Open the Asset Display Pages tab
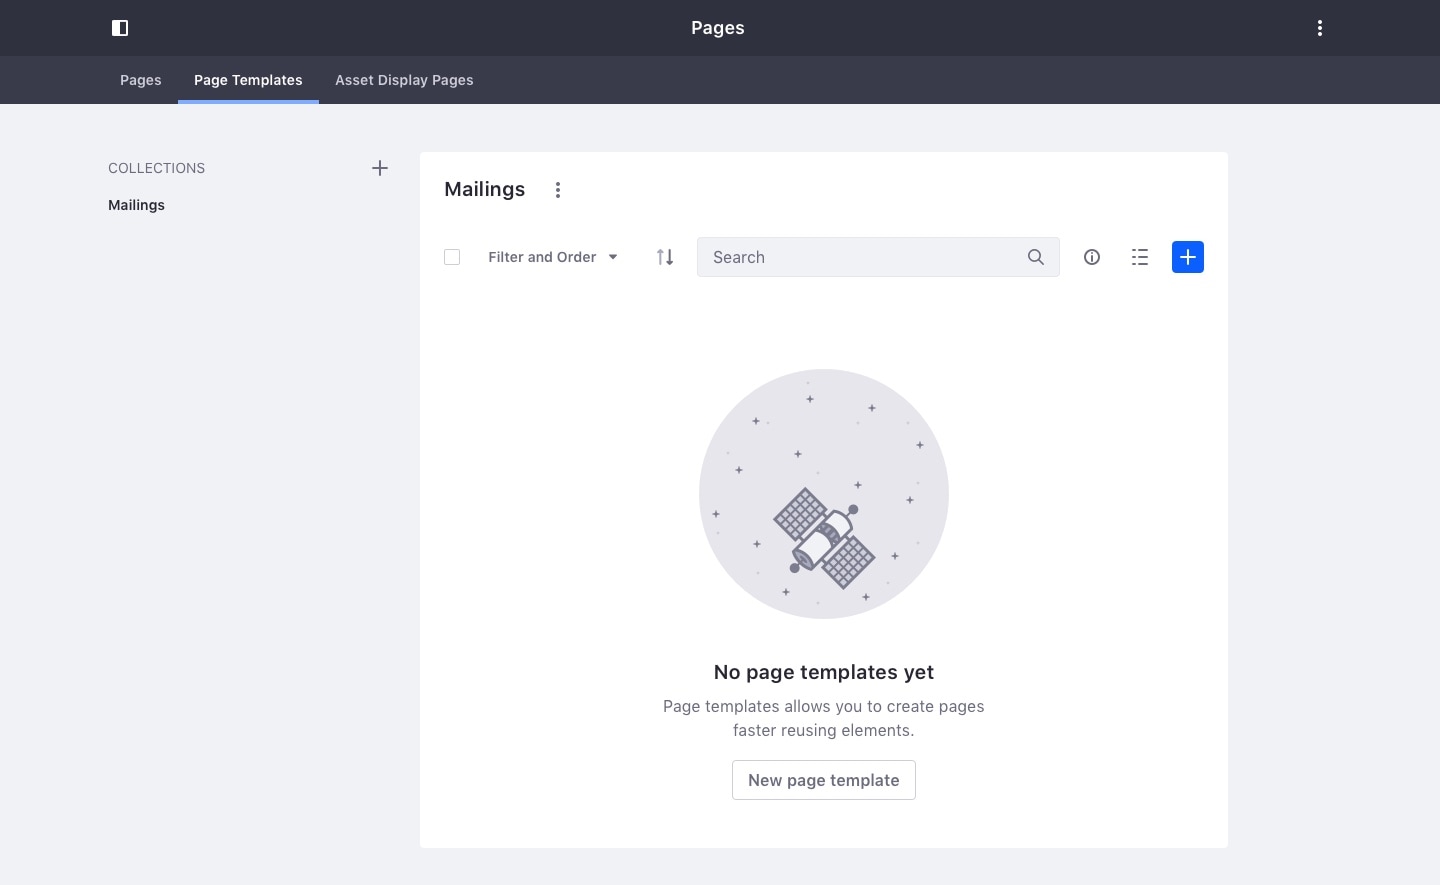 404,80
